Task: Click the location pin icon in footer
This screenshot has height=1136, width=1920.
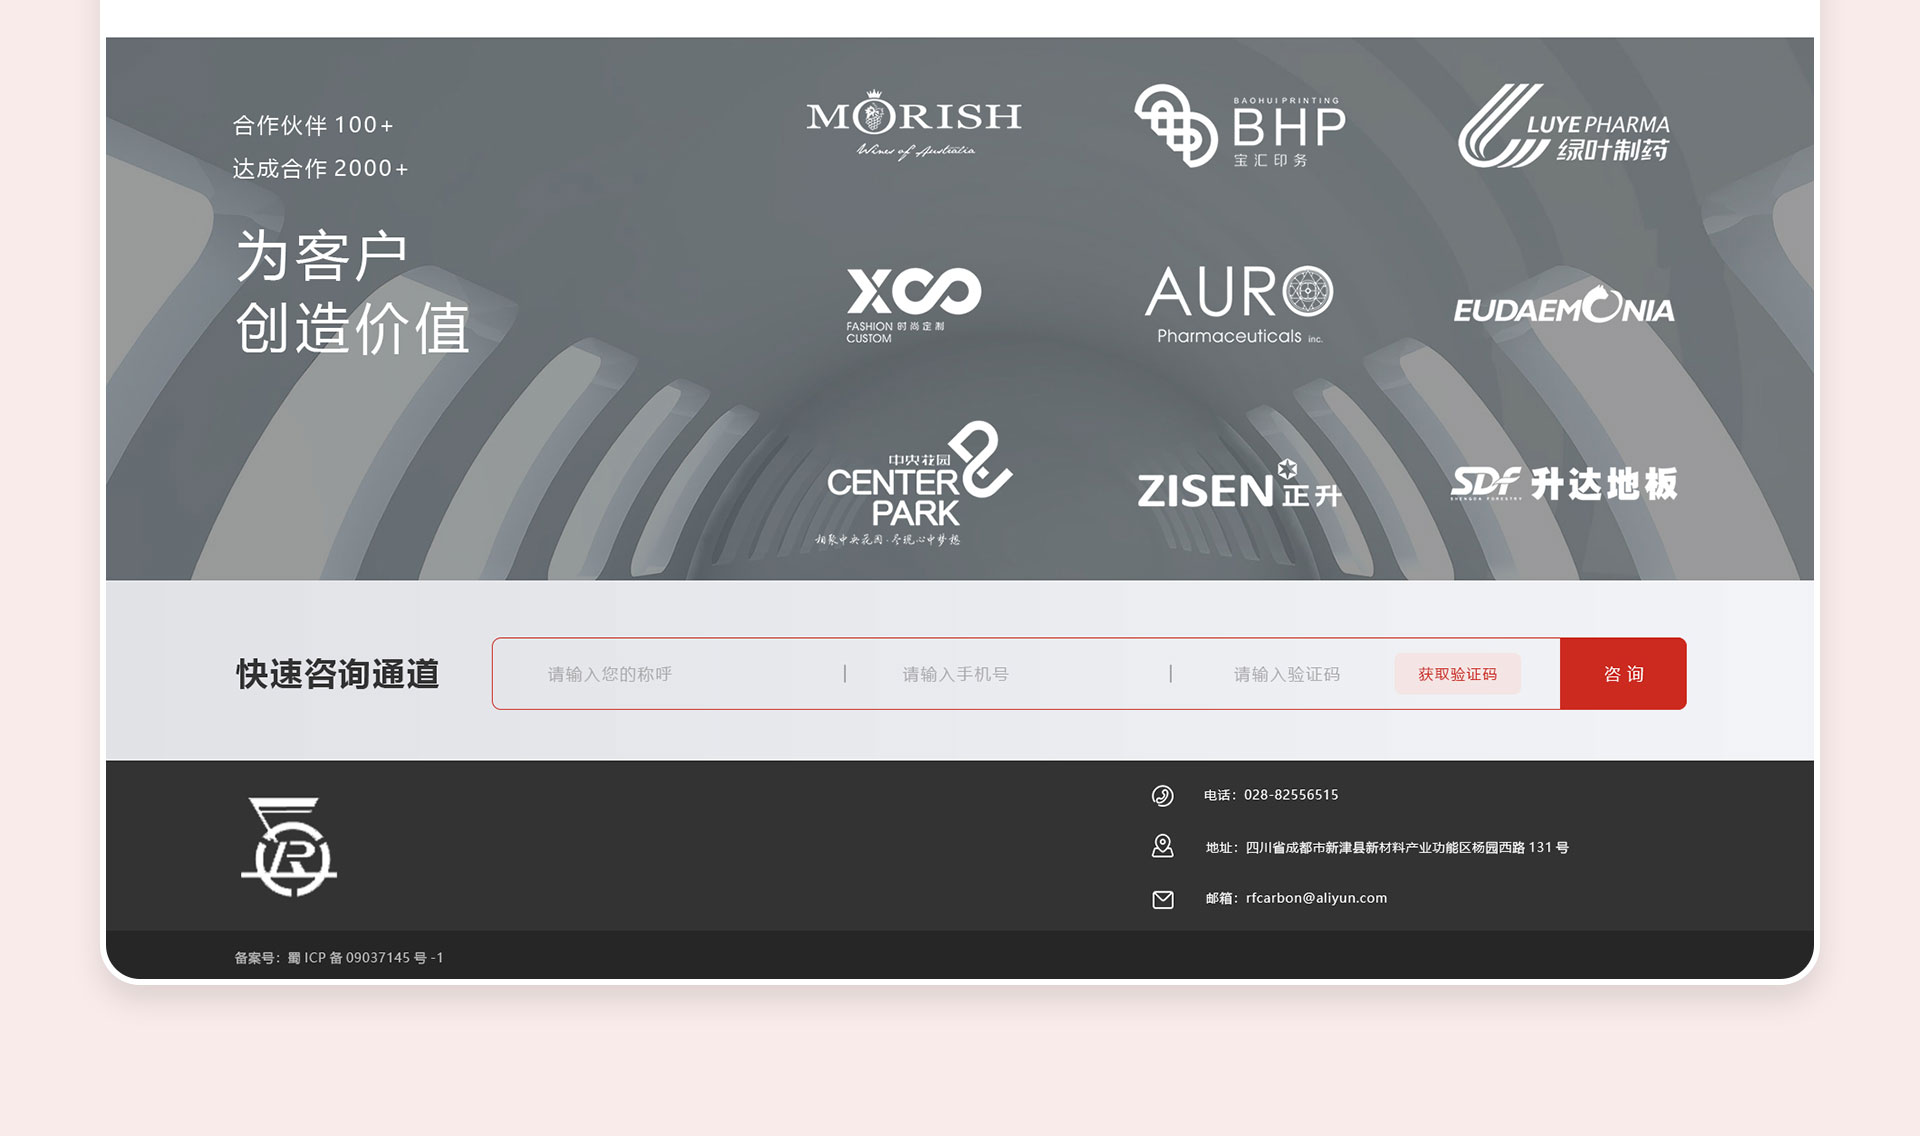Action: (1162, 847)
